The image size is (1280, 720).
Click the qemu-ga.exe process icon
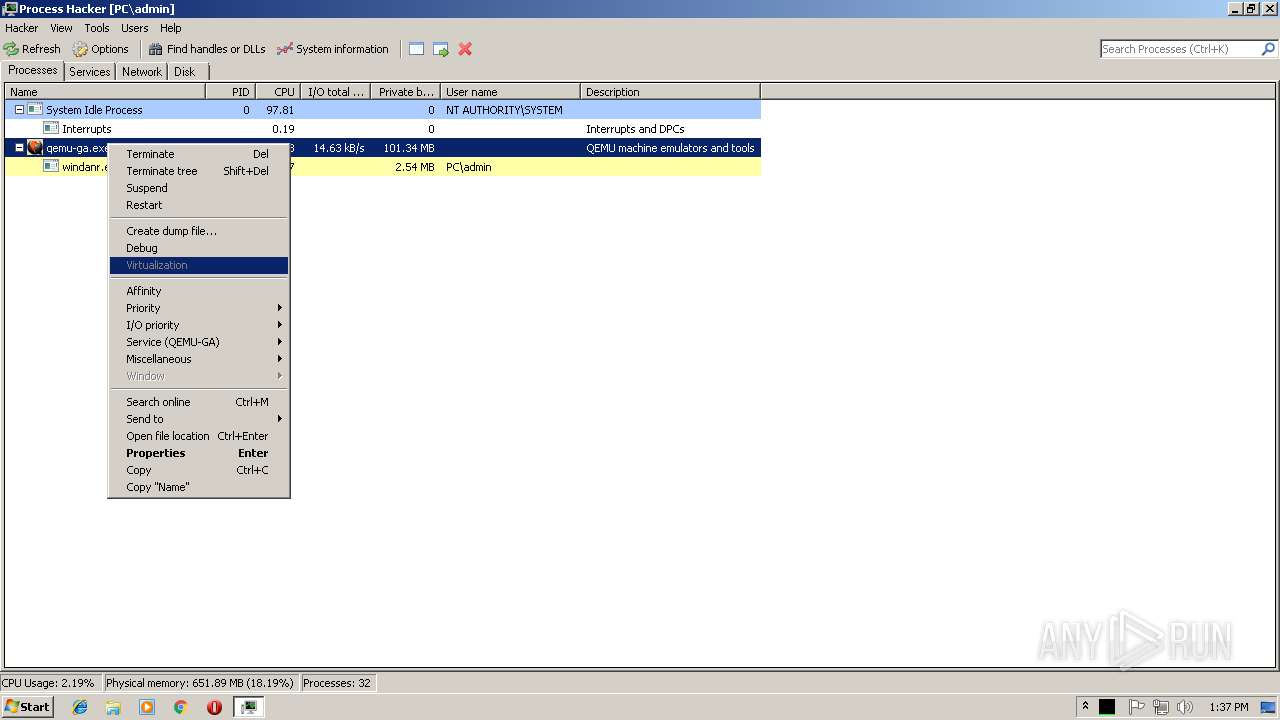pos(35,148)
